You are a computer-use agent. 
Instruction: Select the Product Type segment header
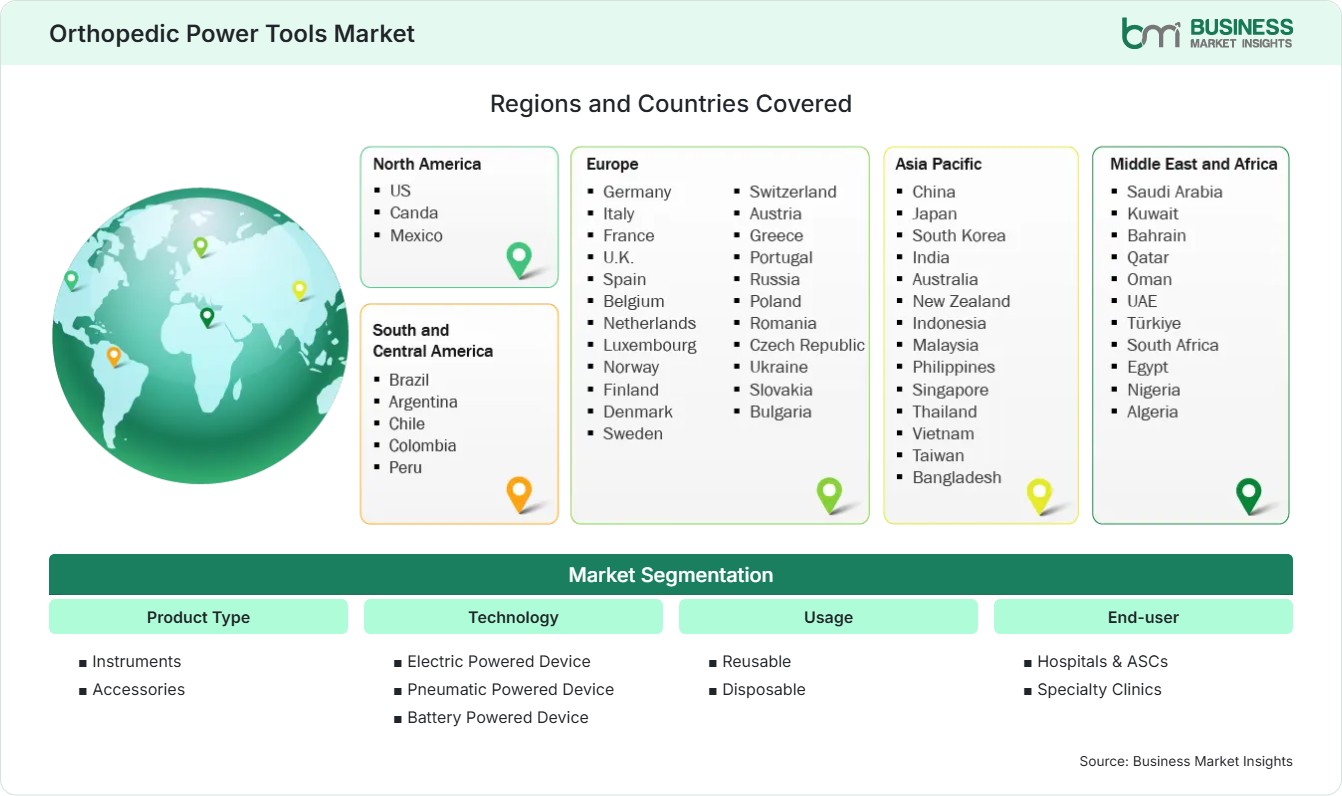(x=198, y=617)
